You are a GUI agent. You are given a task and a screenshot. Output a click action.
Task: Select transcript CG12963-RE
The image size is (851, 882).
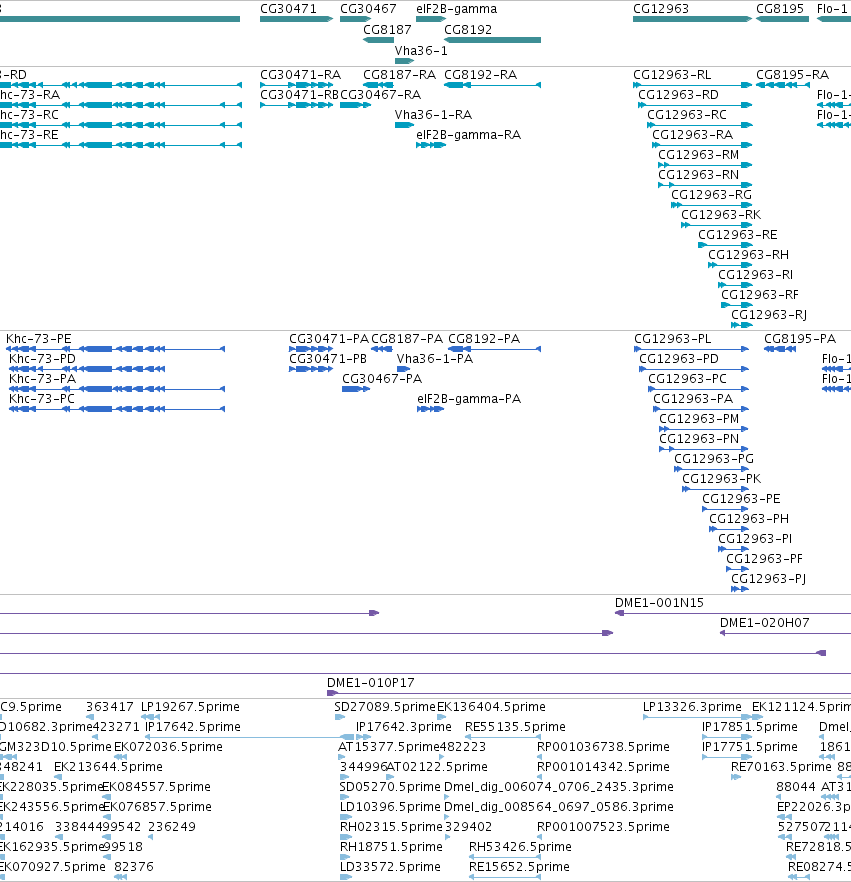coord(725,245)
